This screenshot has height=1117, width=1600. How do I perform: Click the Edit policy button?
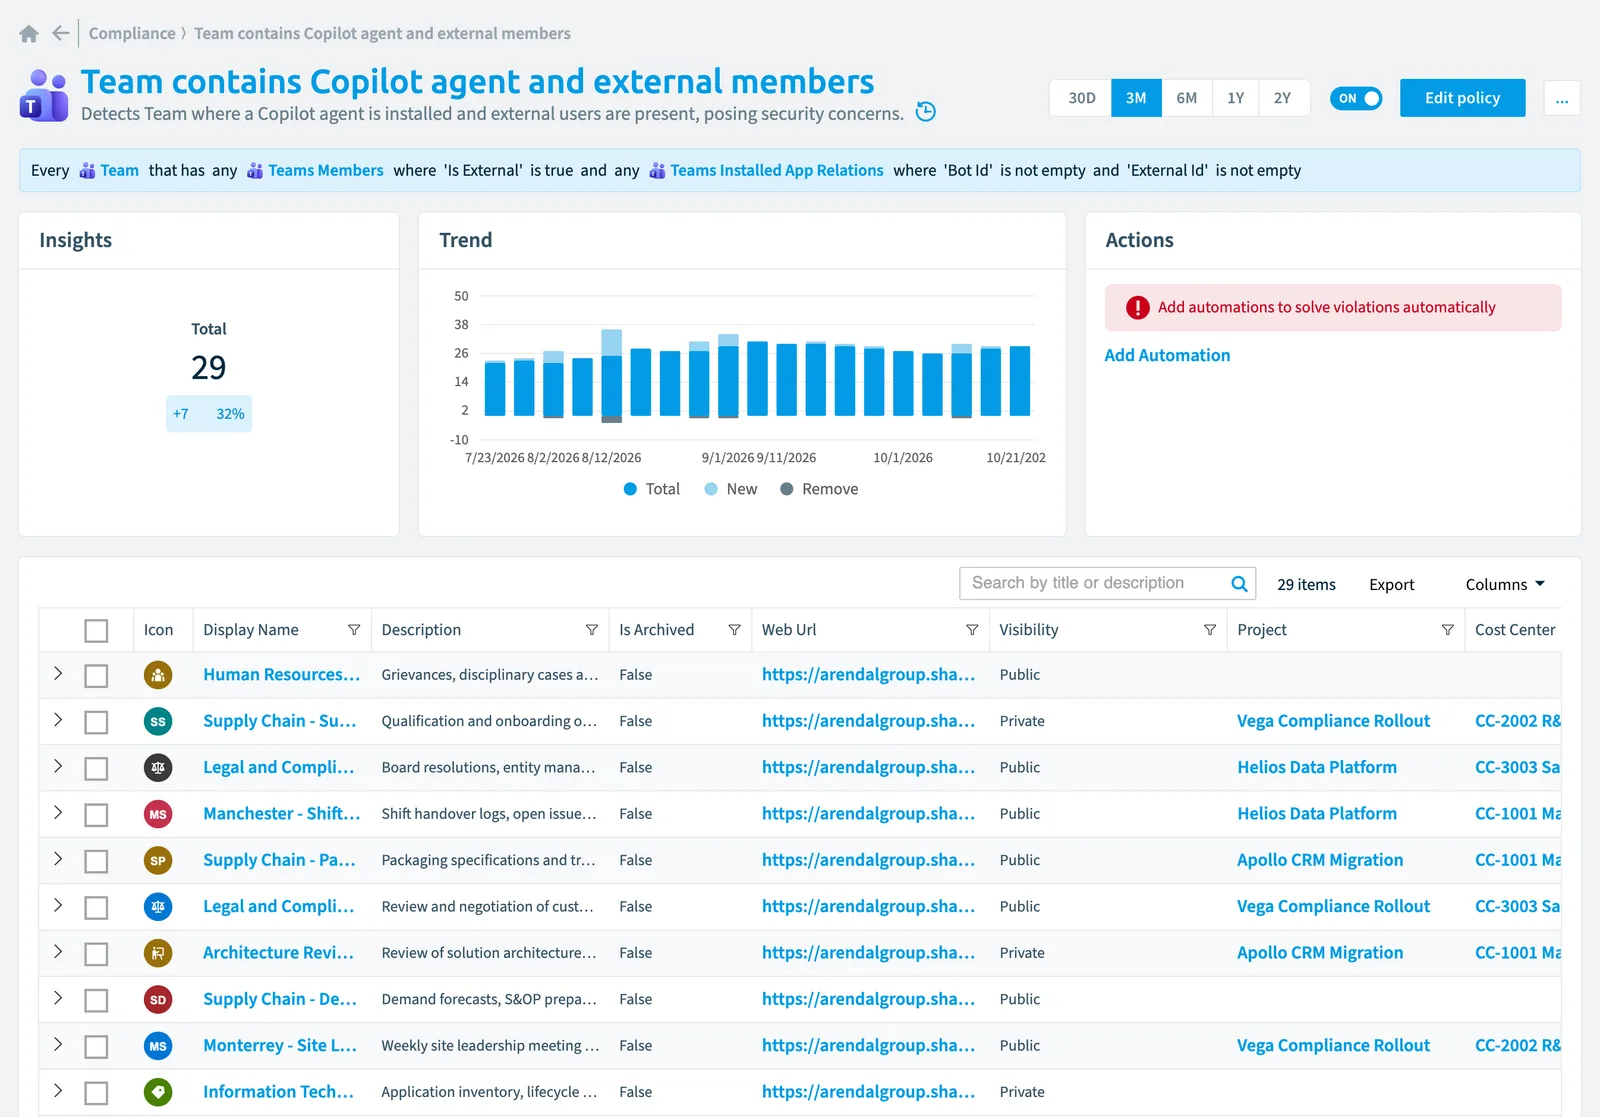(1462, 98)
